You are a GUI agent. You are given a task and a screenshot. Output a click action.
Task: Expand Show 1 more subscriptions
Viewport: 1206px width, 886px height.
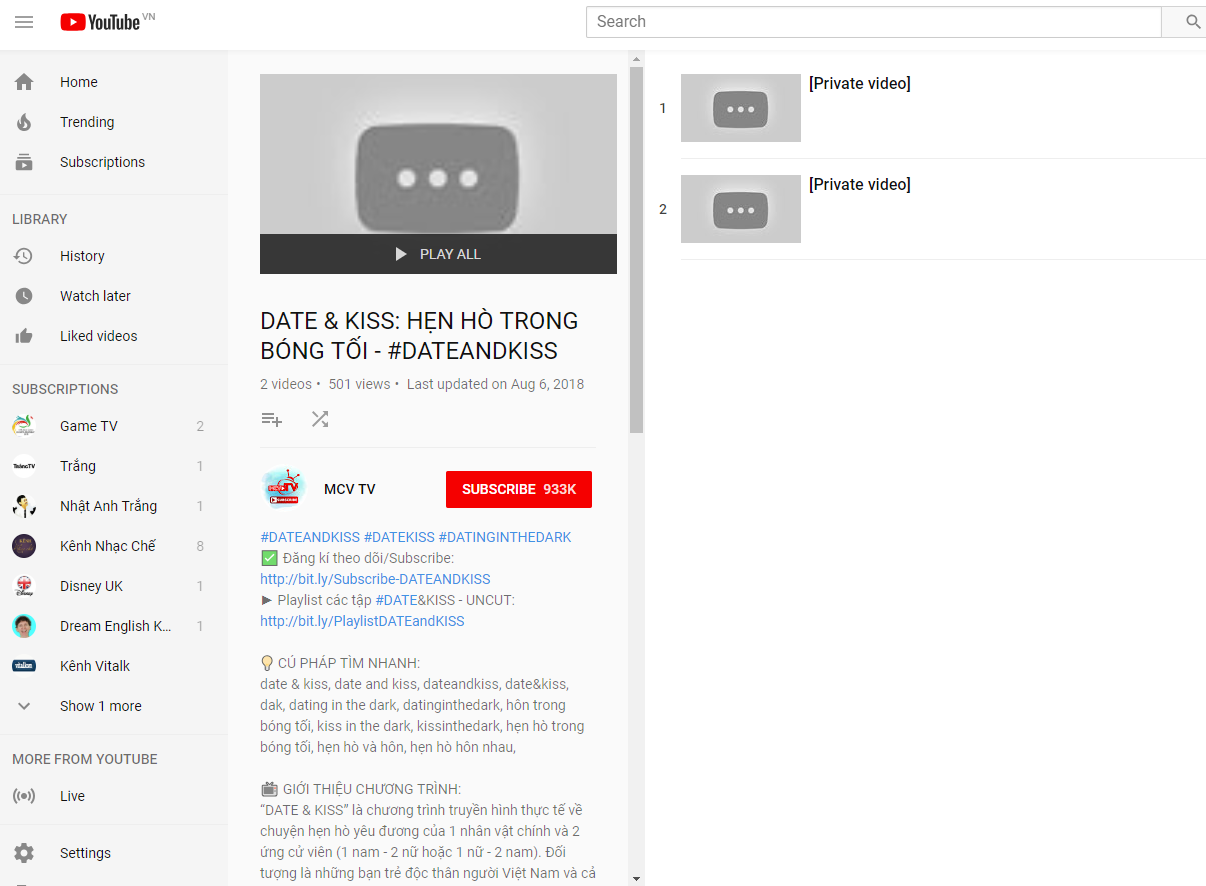100,706
